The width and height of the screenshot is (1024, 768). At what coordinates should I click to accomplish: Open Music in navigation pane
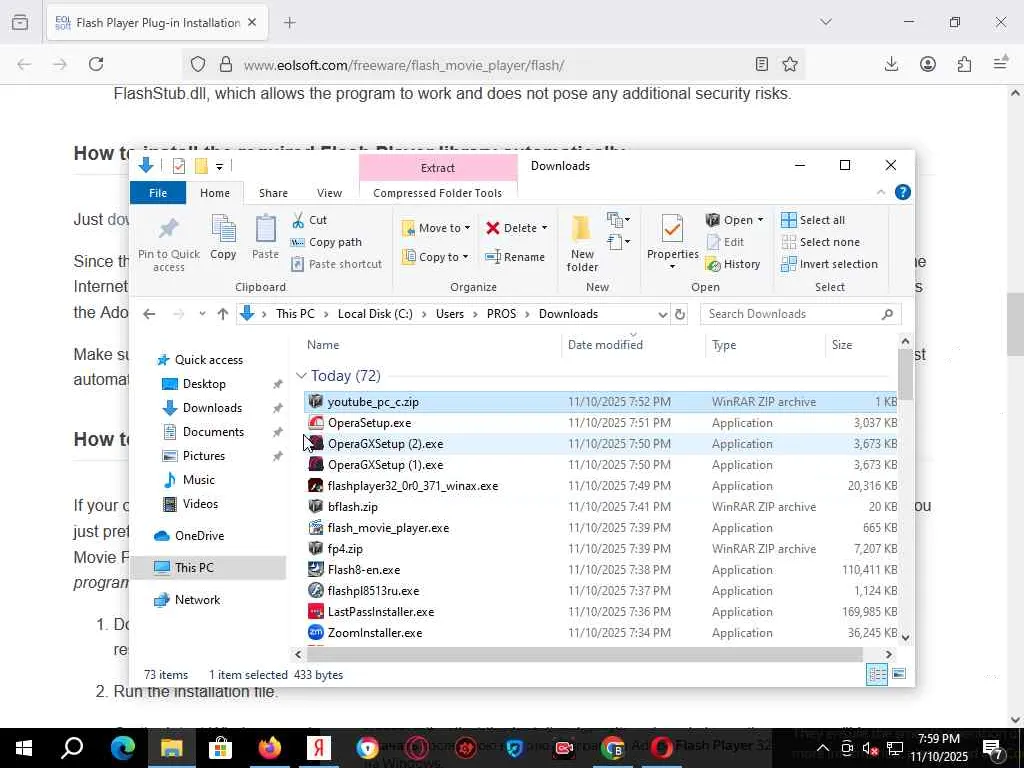click(x=199, y=480)
